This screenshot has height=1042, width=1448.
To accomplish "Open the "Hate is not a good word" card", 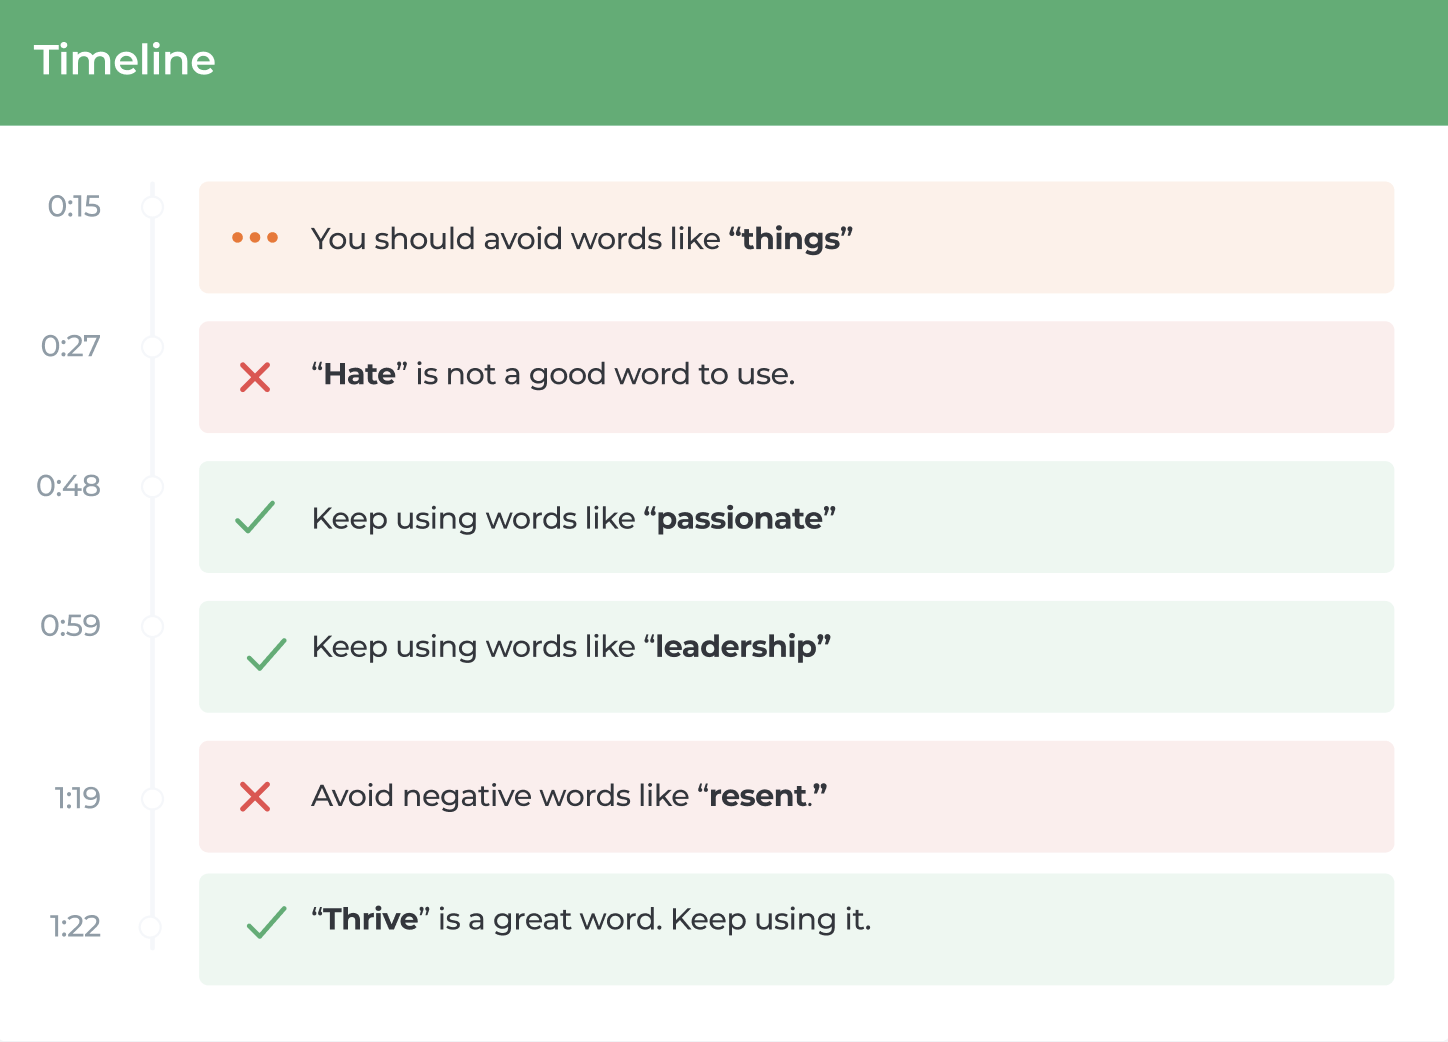I will 796,377.
